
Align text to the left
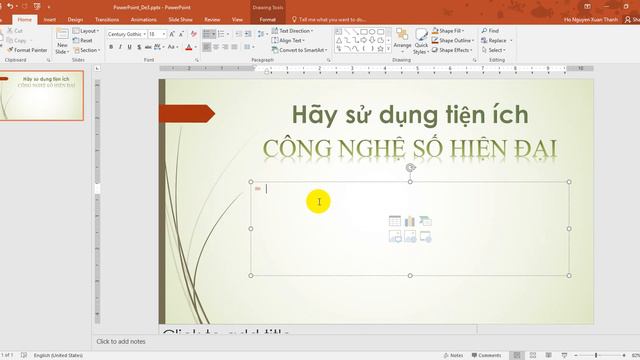point(207,47)
